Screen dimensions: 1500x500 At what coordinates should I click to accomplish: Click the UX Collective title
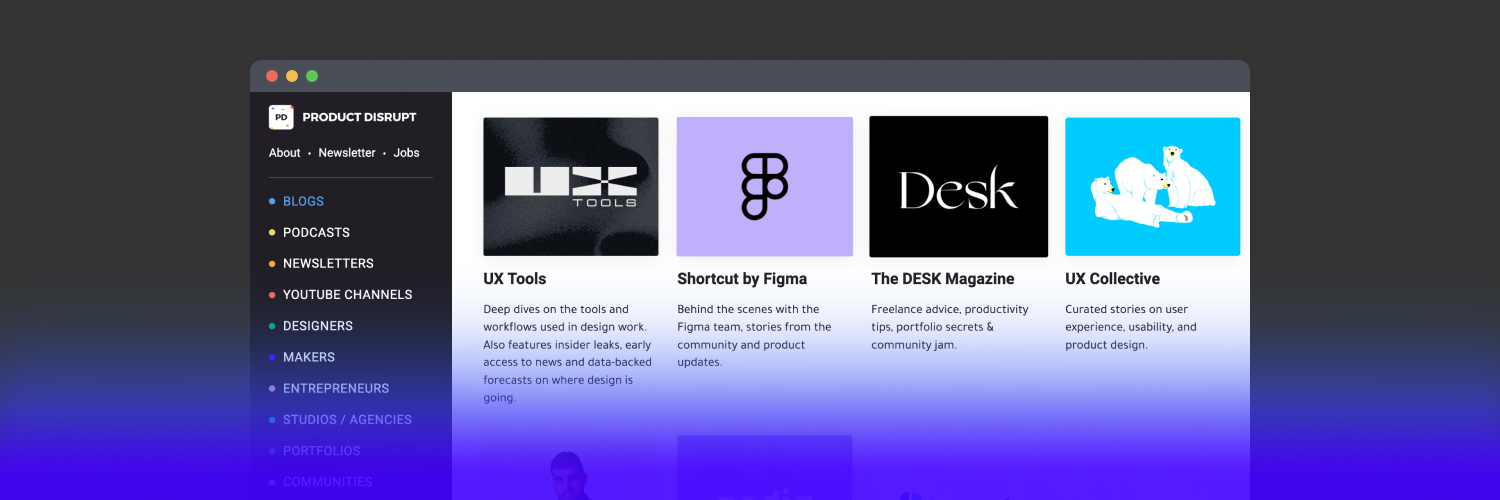[1112, 279]
